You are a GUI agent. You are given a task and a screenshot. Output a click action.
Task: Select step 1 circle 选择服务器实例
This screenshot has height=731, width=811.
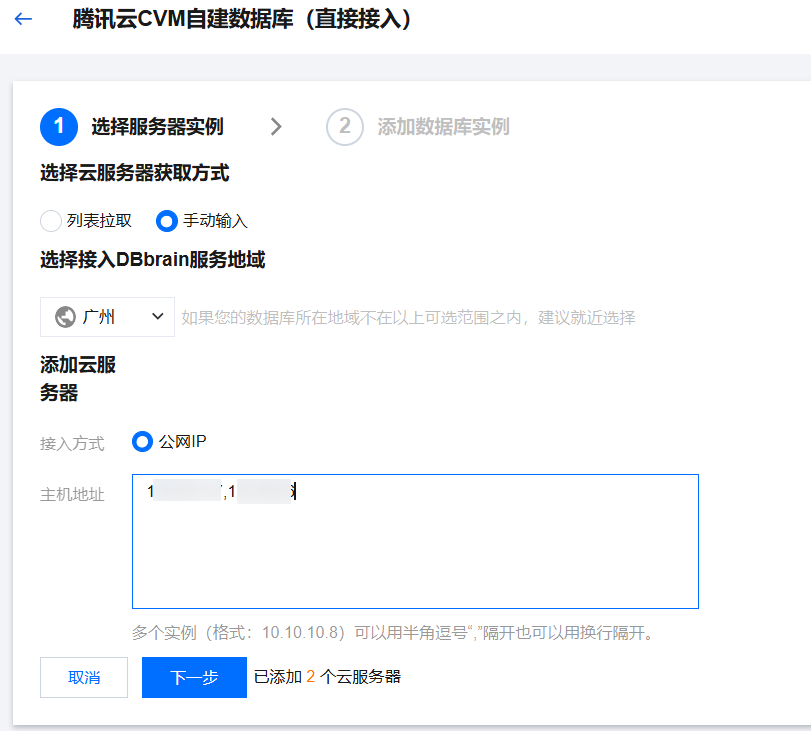59,127
